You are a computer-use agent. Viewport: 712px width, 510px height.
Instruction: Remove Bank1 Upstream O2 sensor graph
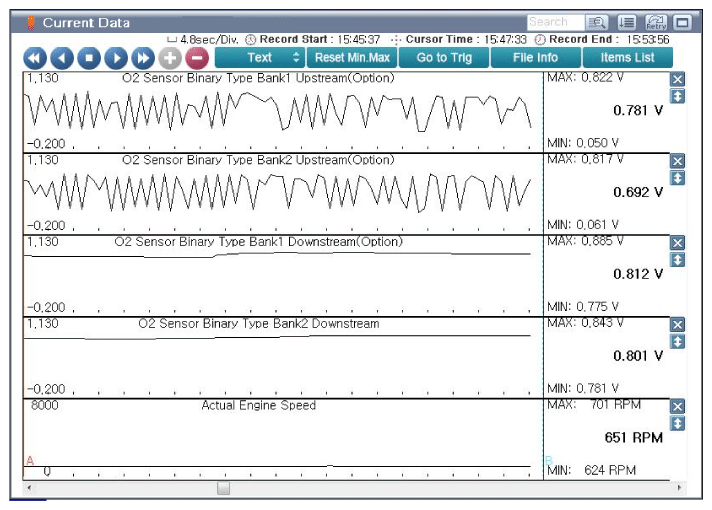(677, 79)
